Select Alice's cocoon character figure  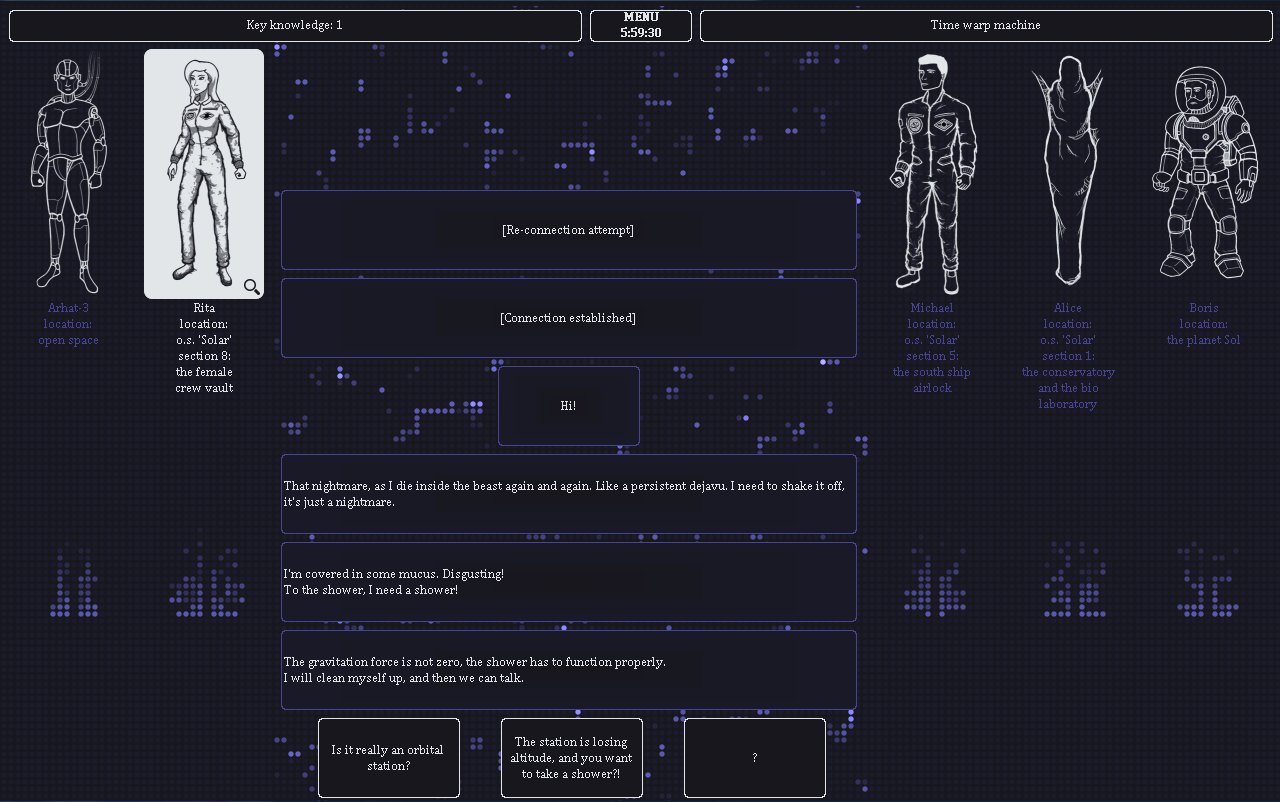pyautogui.click(x=1068, y=172)
